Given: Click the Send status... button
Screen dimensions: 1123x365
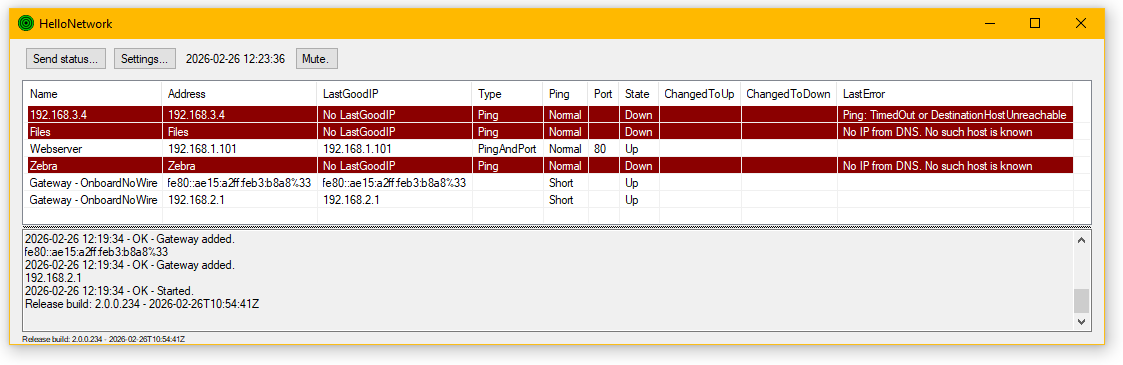Looking at the screenshot, I should (x=65, y=59).
